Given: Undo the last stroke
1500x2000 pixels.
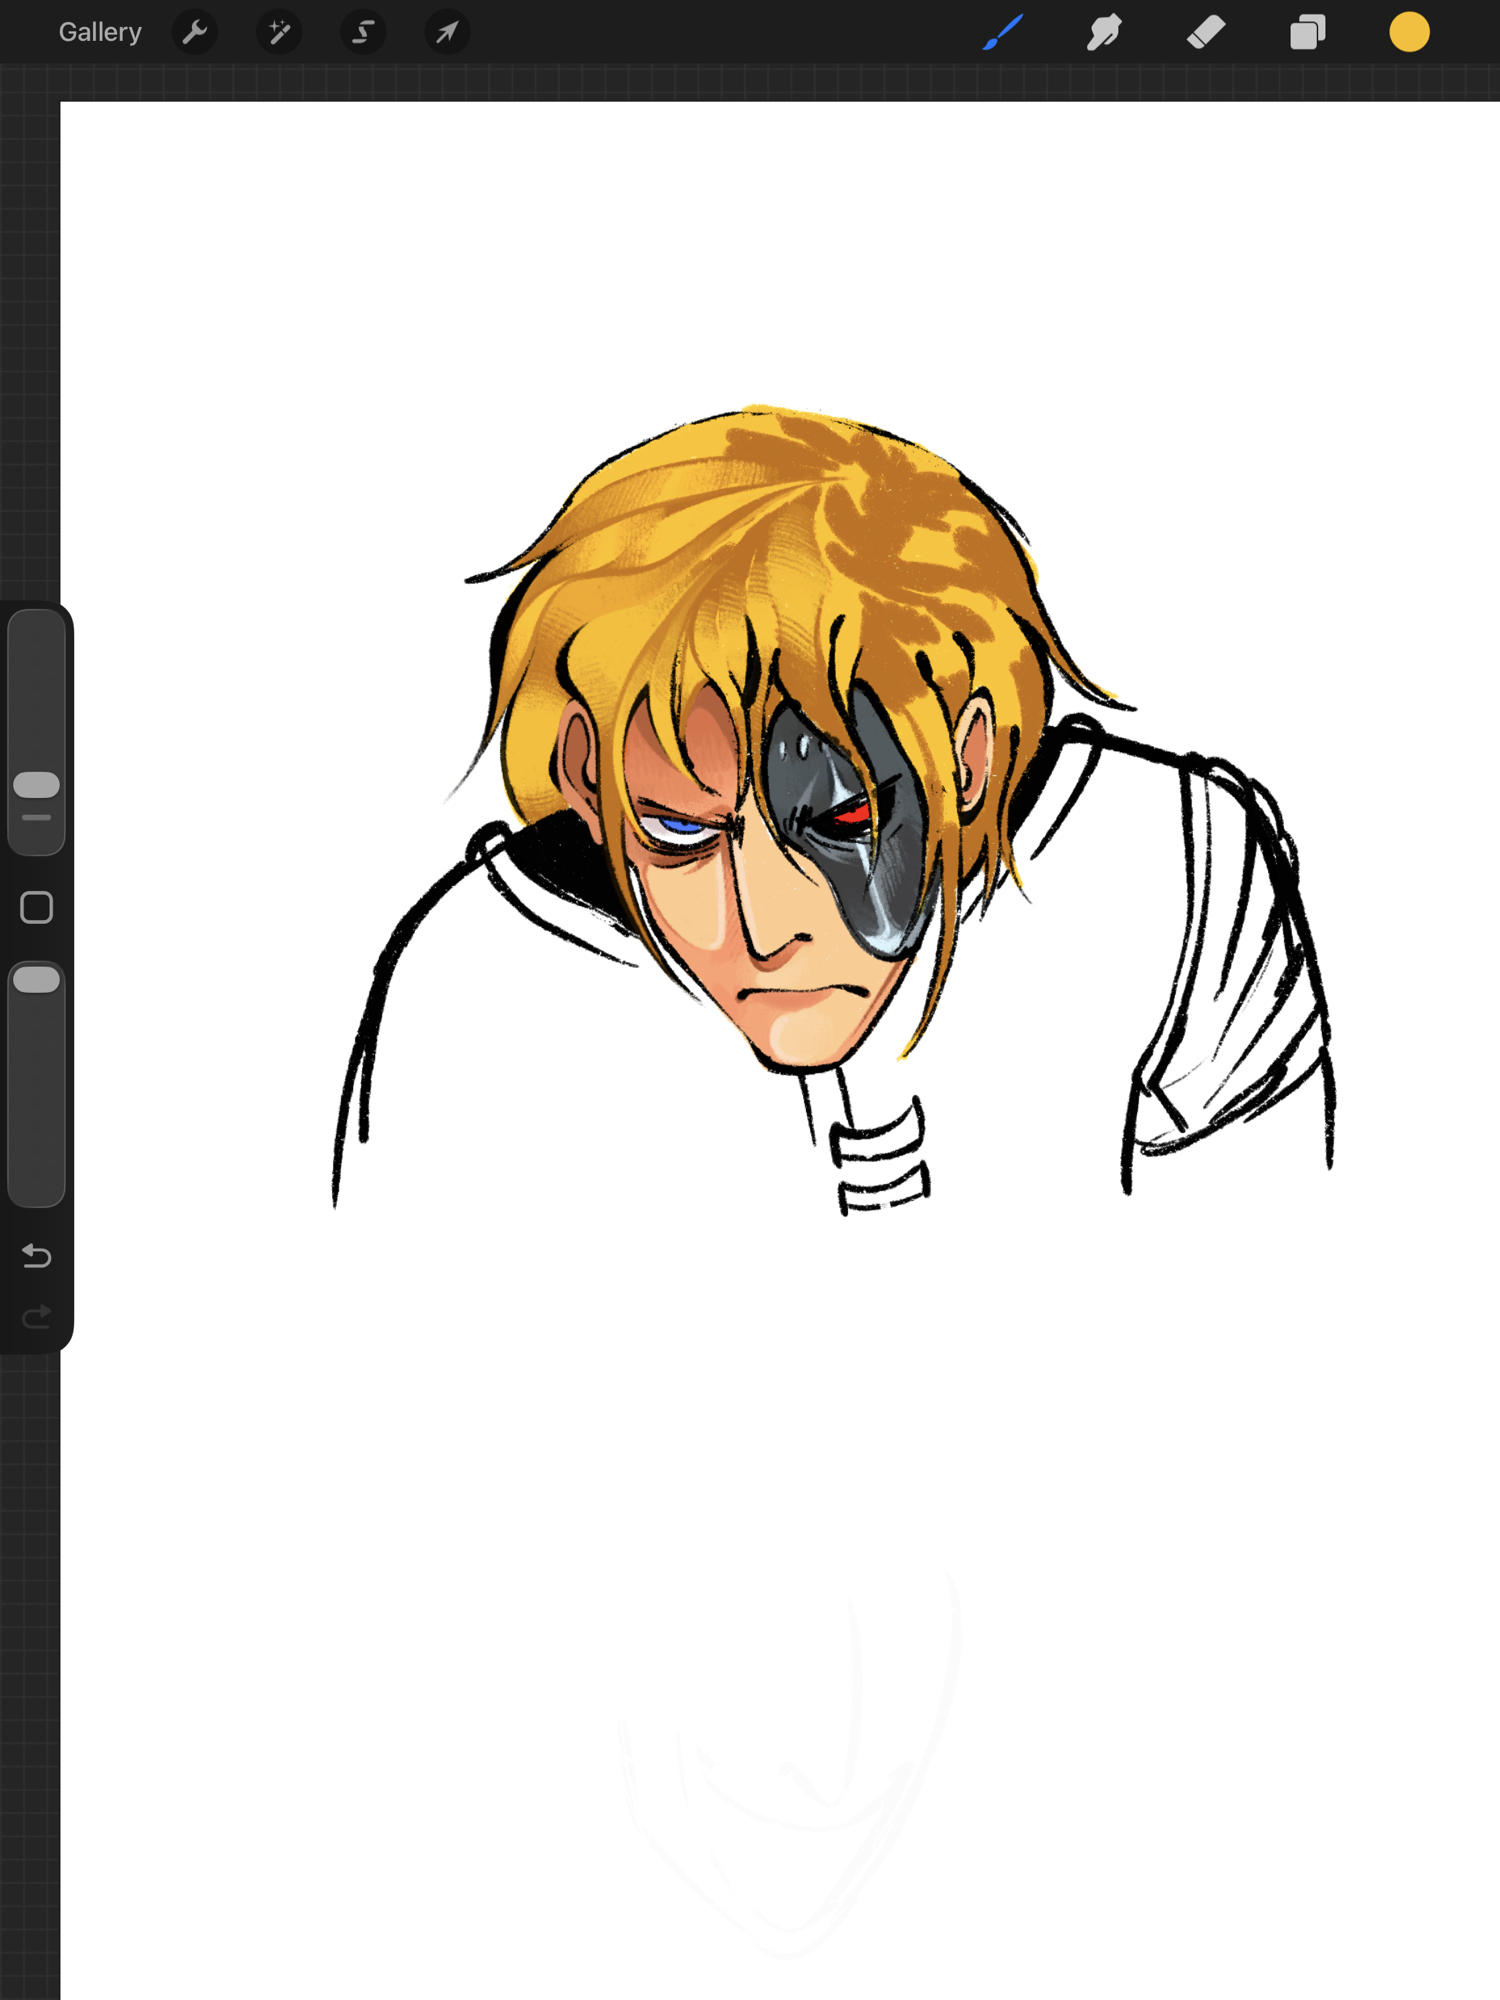Looking at the screenshot, I should point(37,1255).
